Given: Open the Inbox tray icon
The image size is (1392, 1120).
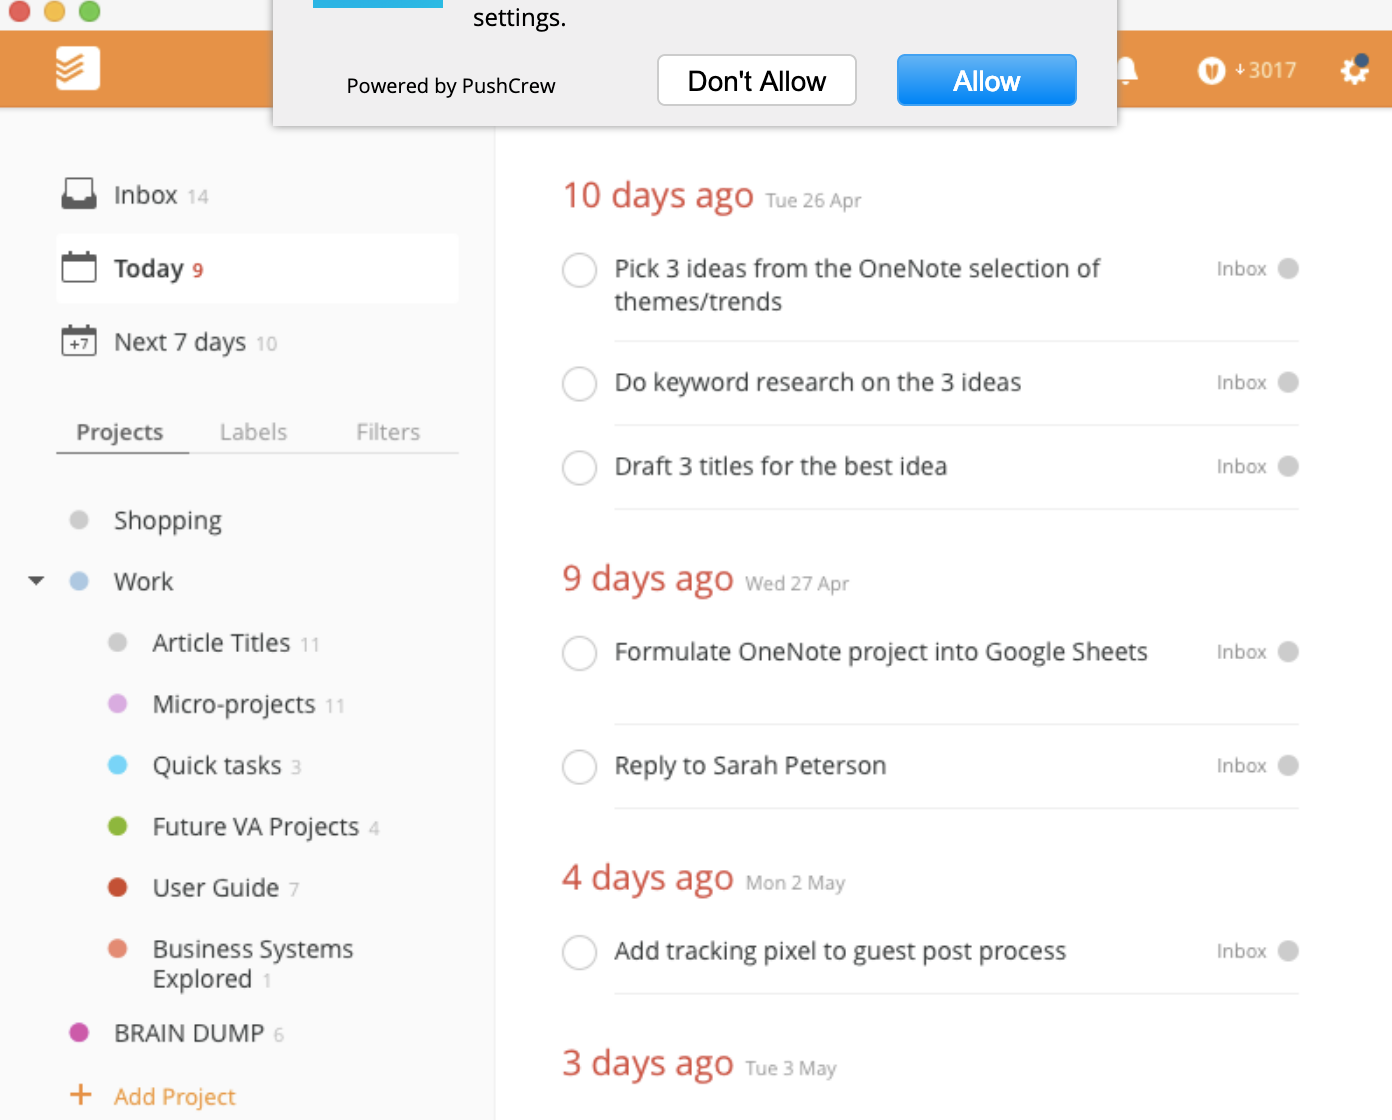Looking at the screenshot, I should (79, 194).
